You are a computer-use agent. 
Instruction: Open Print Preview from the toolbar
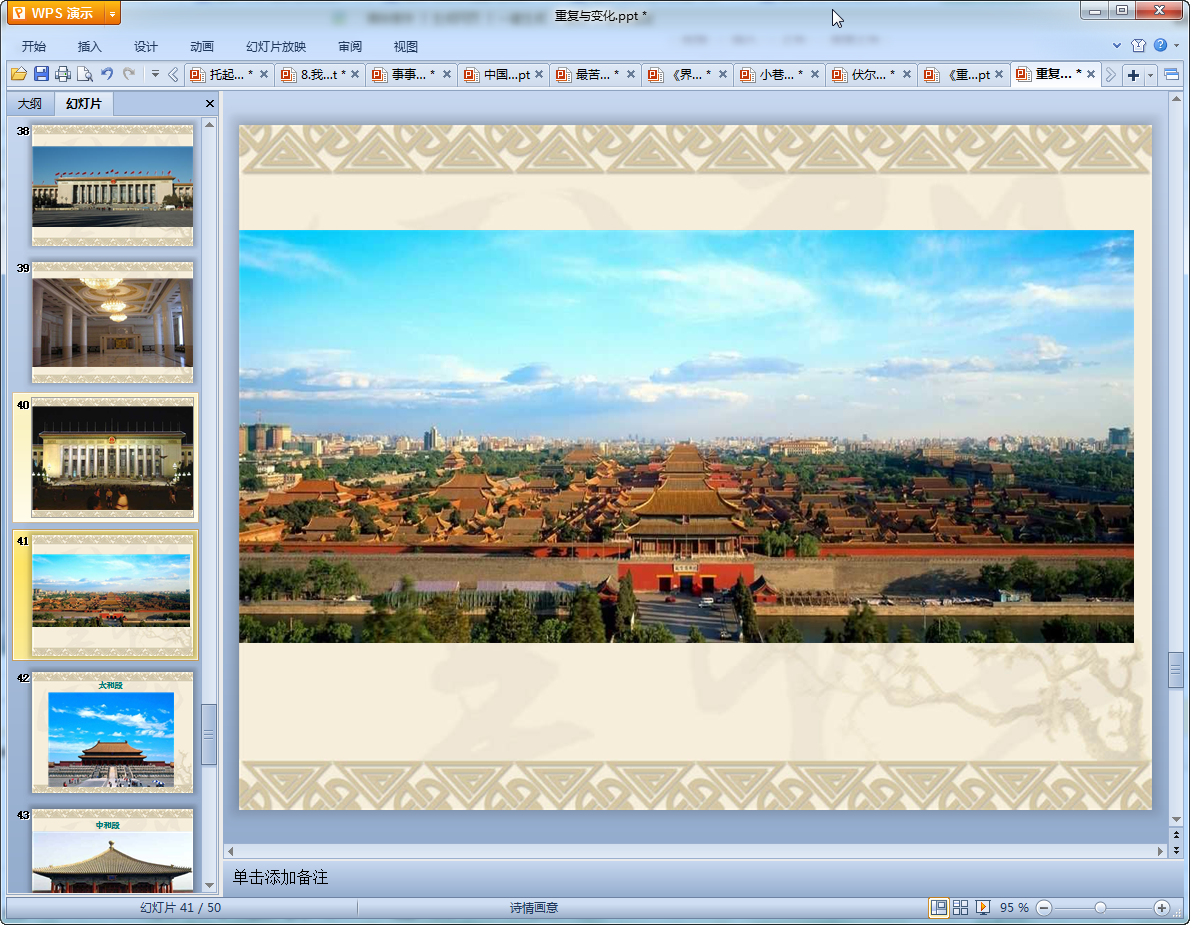[x=85, y=74]
